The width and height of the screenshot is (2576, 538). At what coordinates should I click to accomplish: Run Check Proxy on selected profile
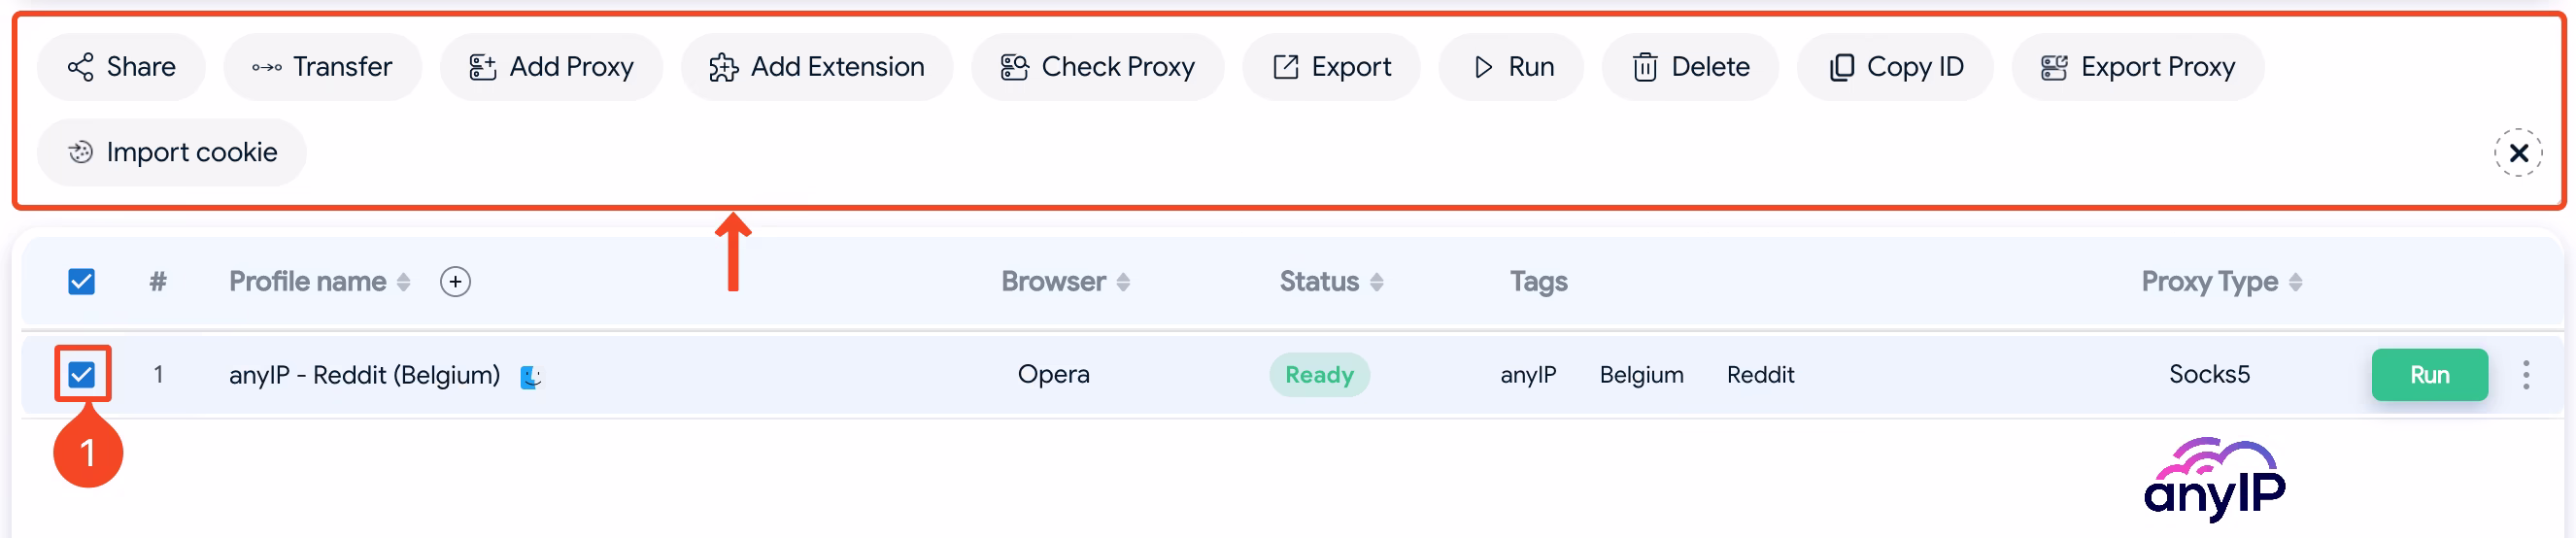pos(1097,67)
